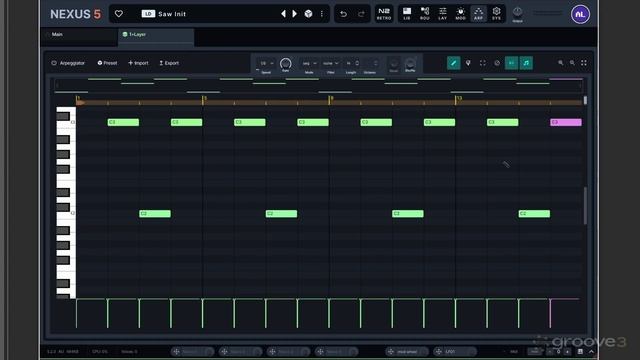Select the marquee selection tool

tap(483, 63)
